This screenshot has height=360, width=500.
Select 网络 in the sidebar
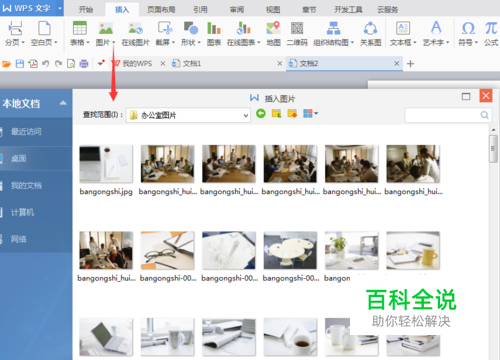click(x=36, y=239)
